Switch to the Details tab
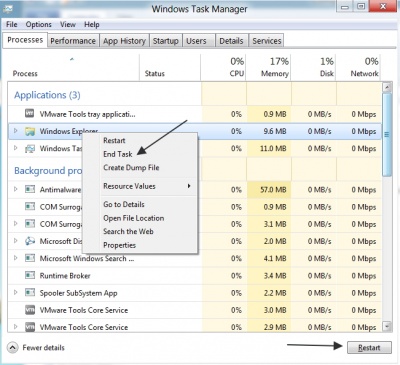 (231, 41)
